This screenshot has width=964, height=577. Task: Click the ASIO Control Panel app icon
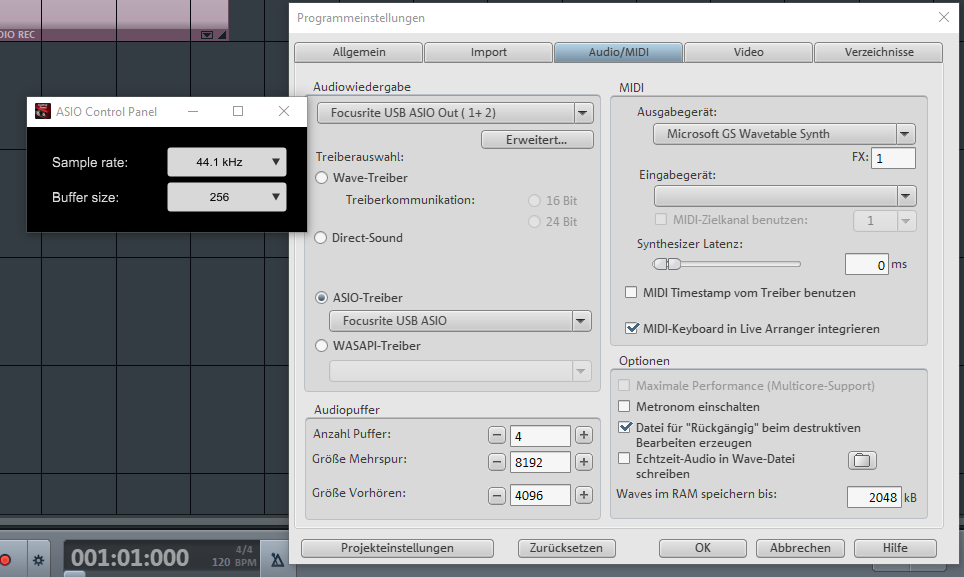42,111
